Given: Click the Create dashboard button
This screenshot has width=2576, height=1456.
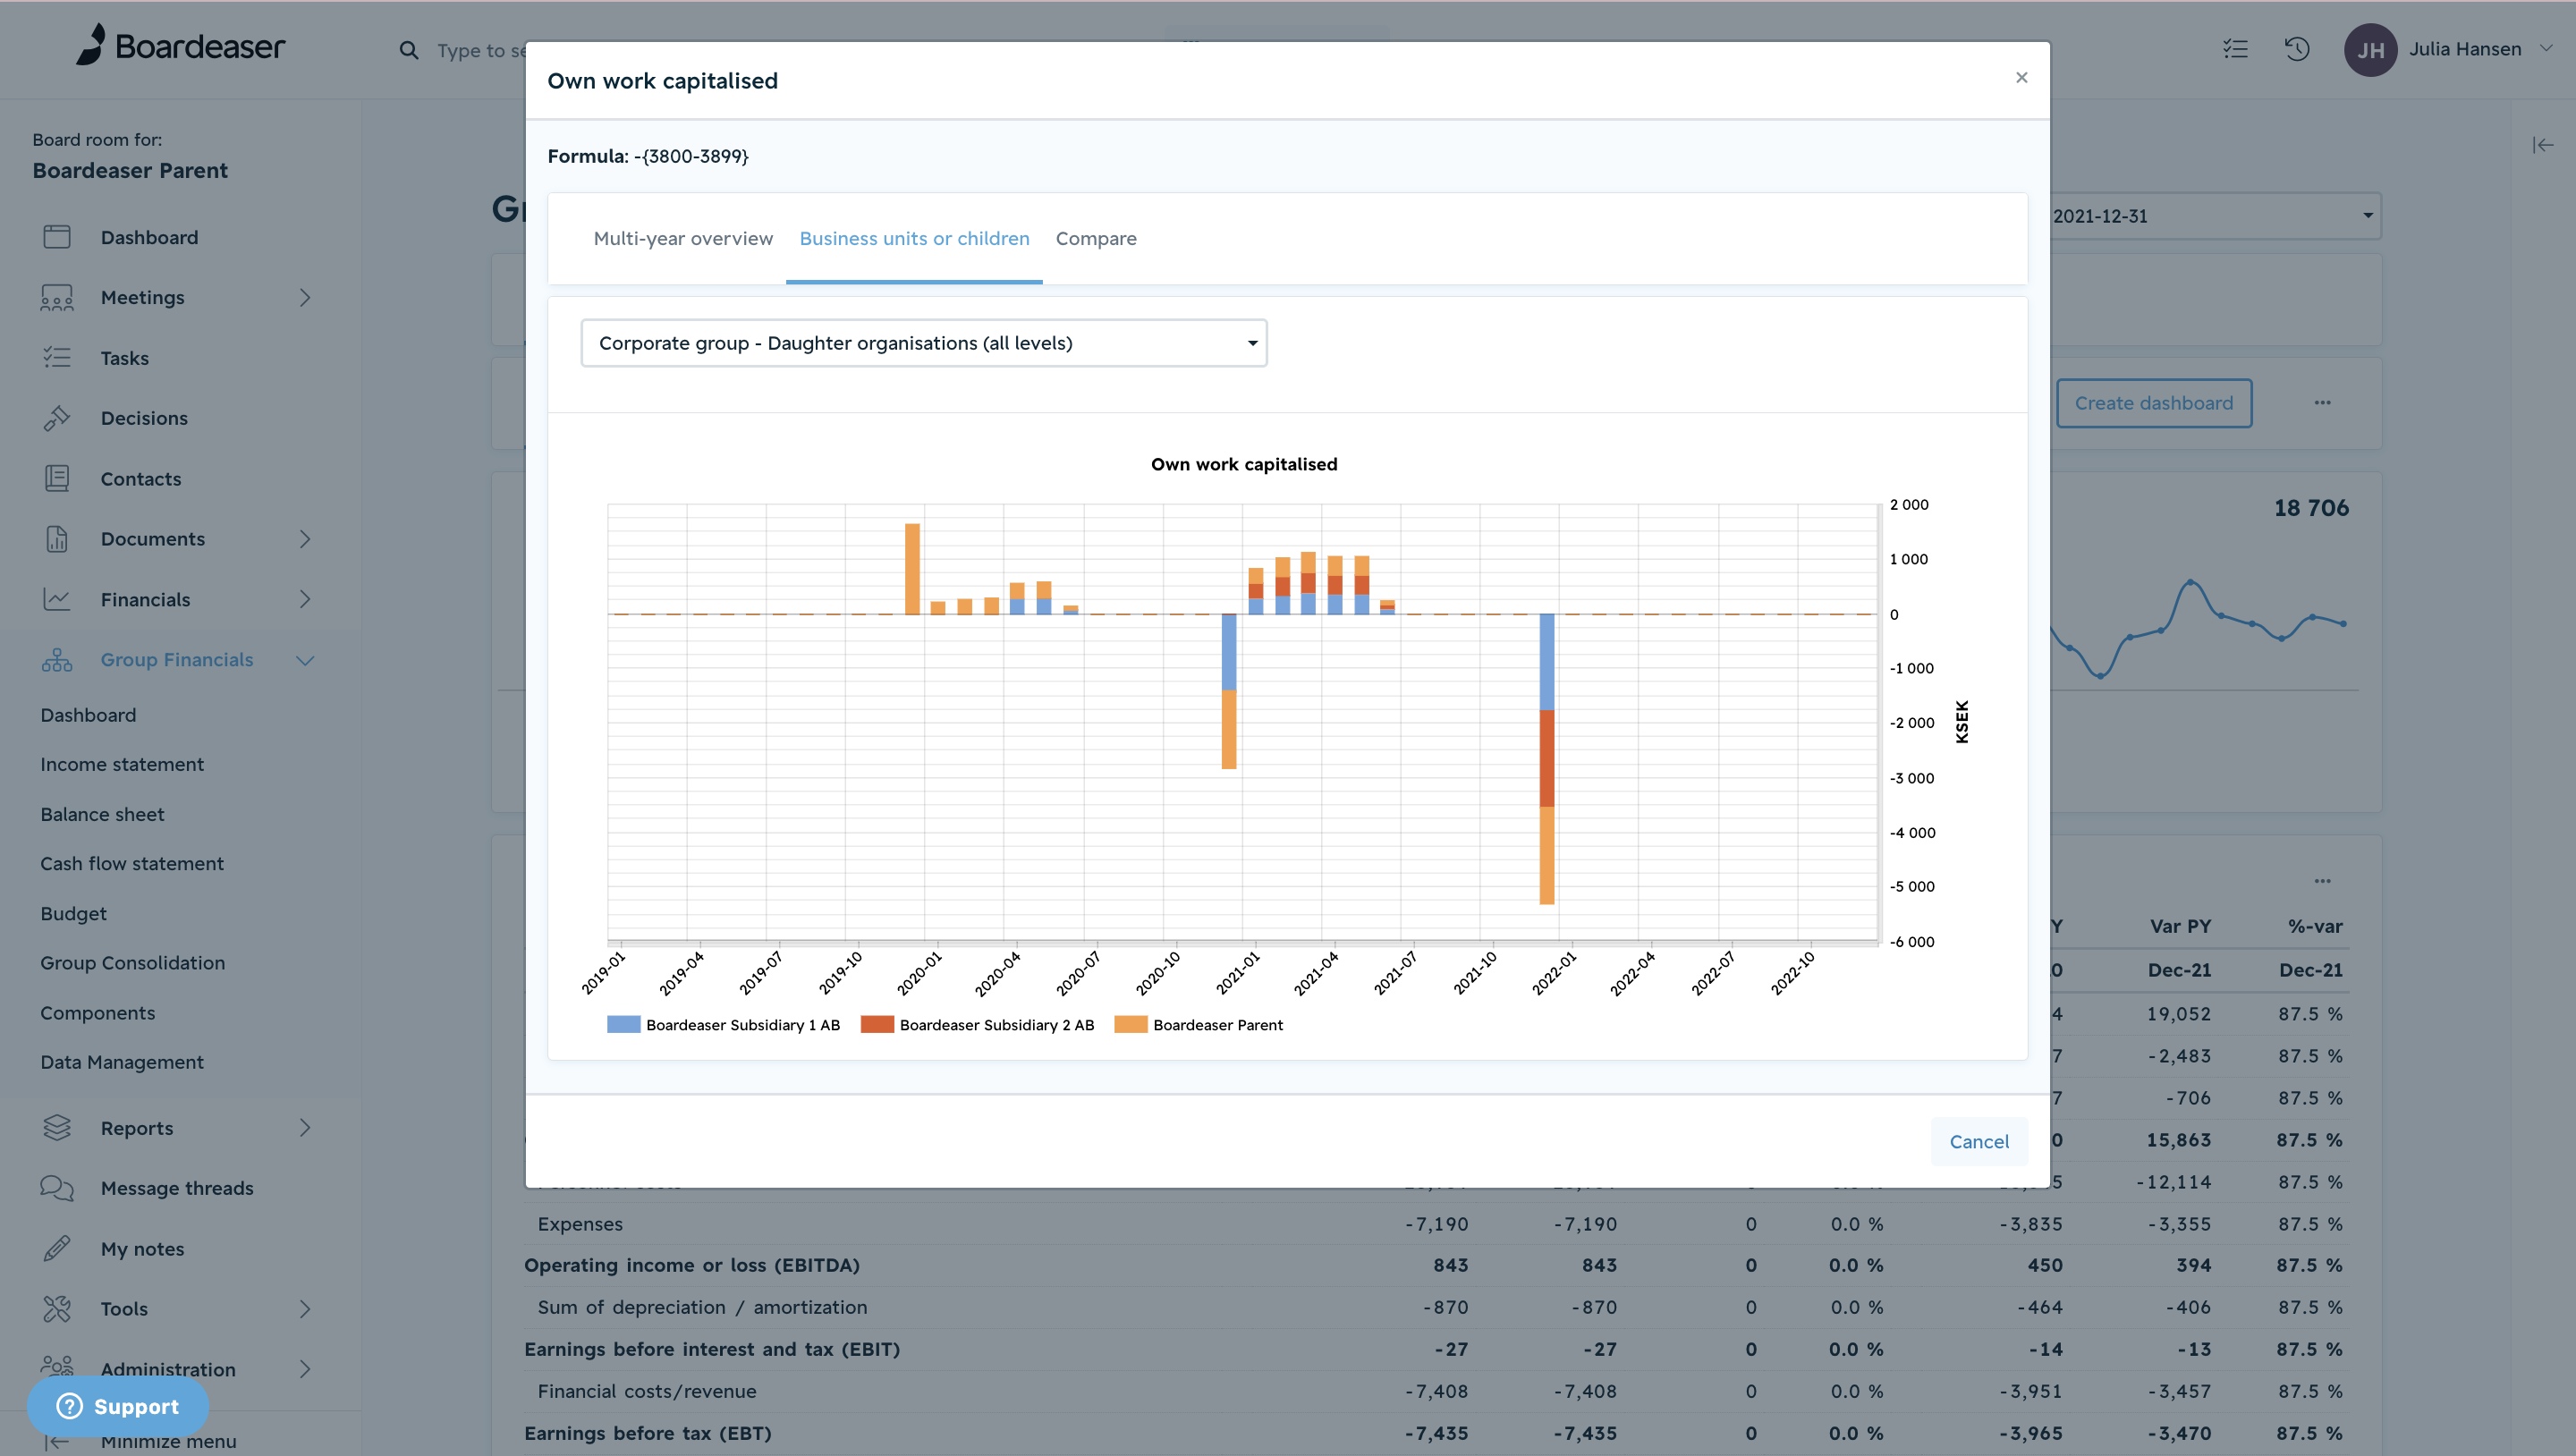Looking at the screenshot, I should (2153, 403).
